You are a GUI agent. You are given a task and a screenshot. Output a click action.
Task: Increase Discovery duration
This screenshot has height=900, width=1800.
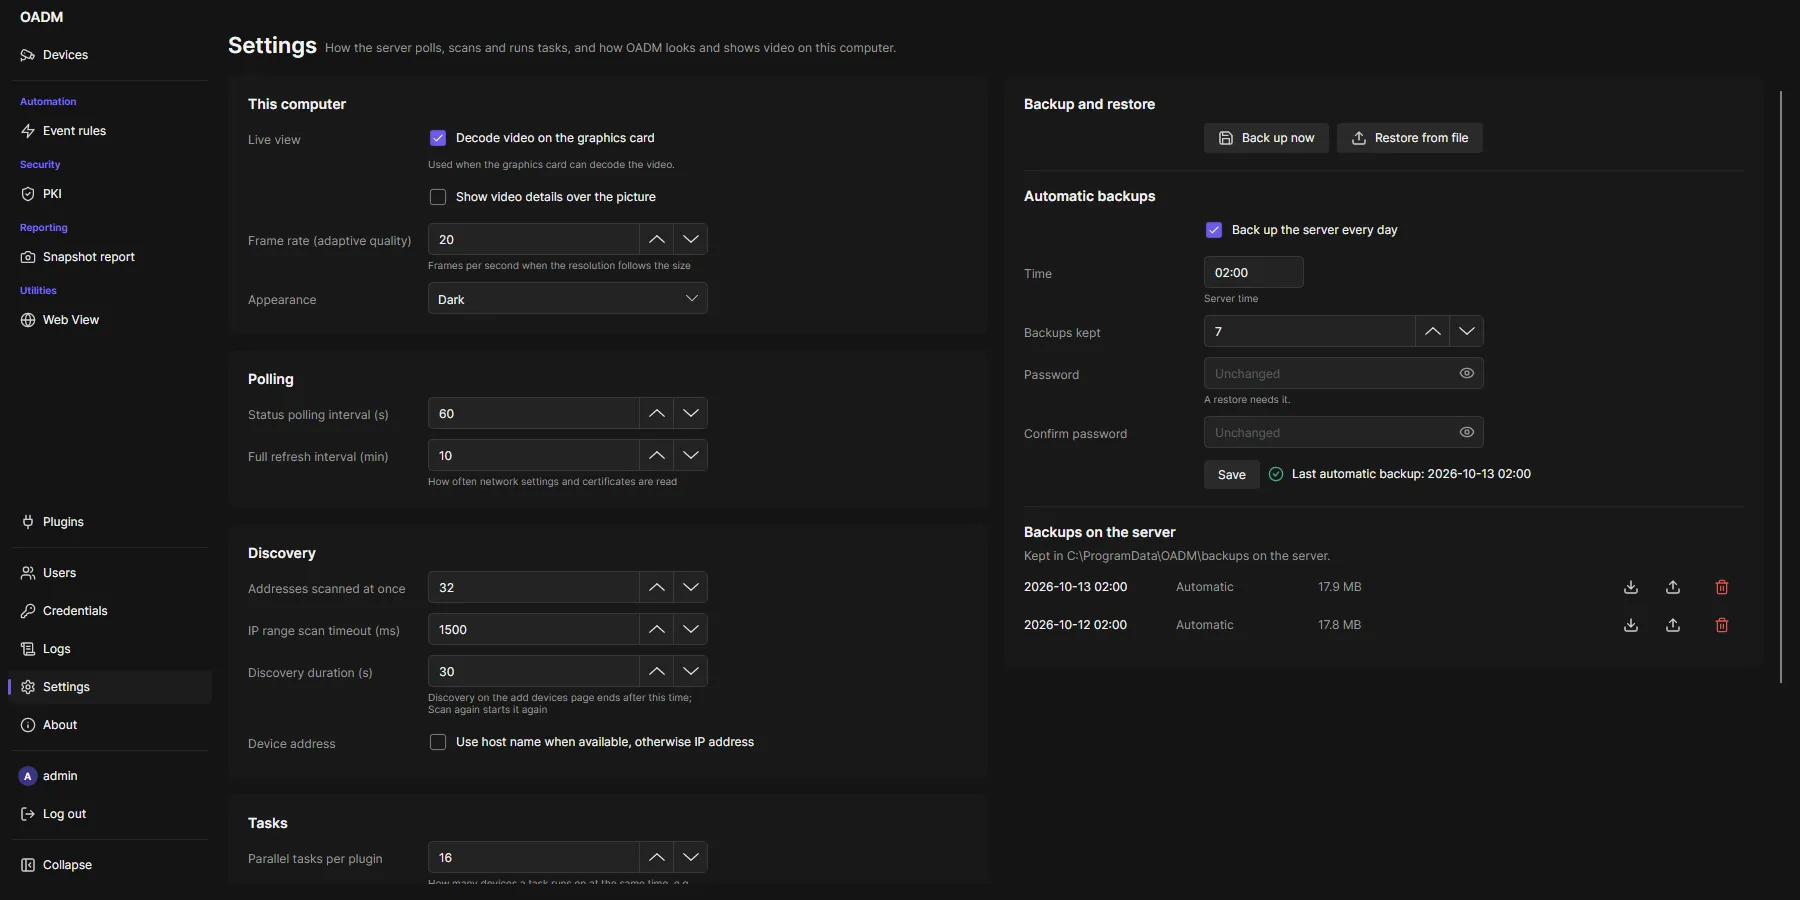[x=656, y=671]
